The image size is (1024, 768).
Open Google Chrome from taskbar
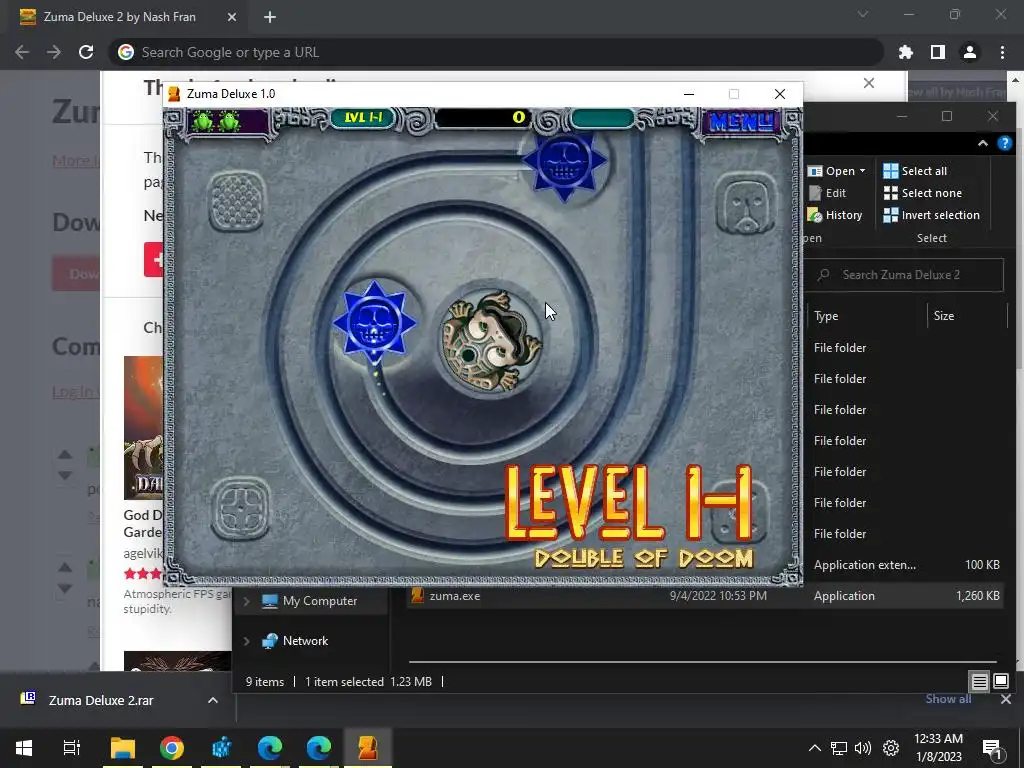tap(171, 748)
